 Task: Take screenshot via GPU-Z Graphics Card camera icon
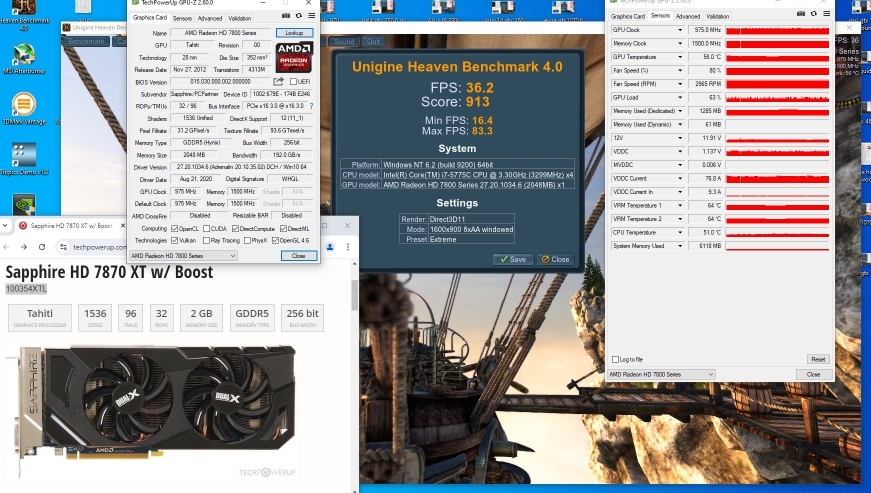point(286,16)
